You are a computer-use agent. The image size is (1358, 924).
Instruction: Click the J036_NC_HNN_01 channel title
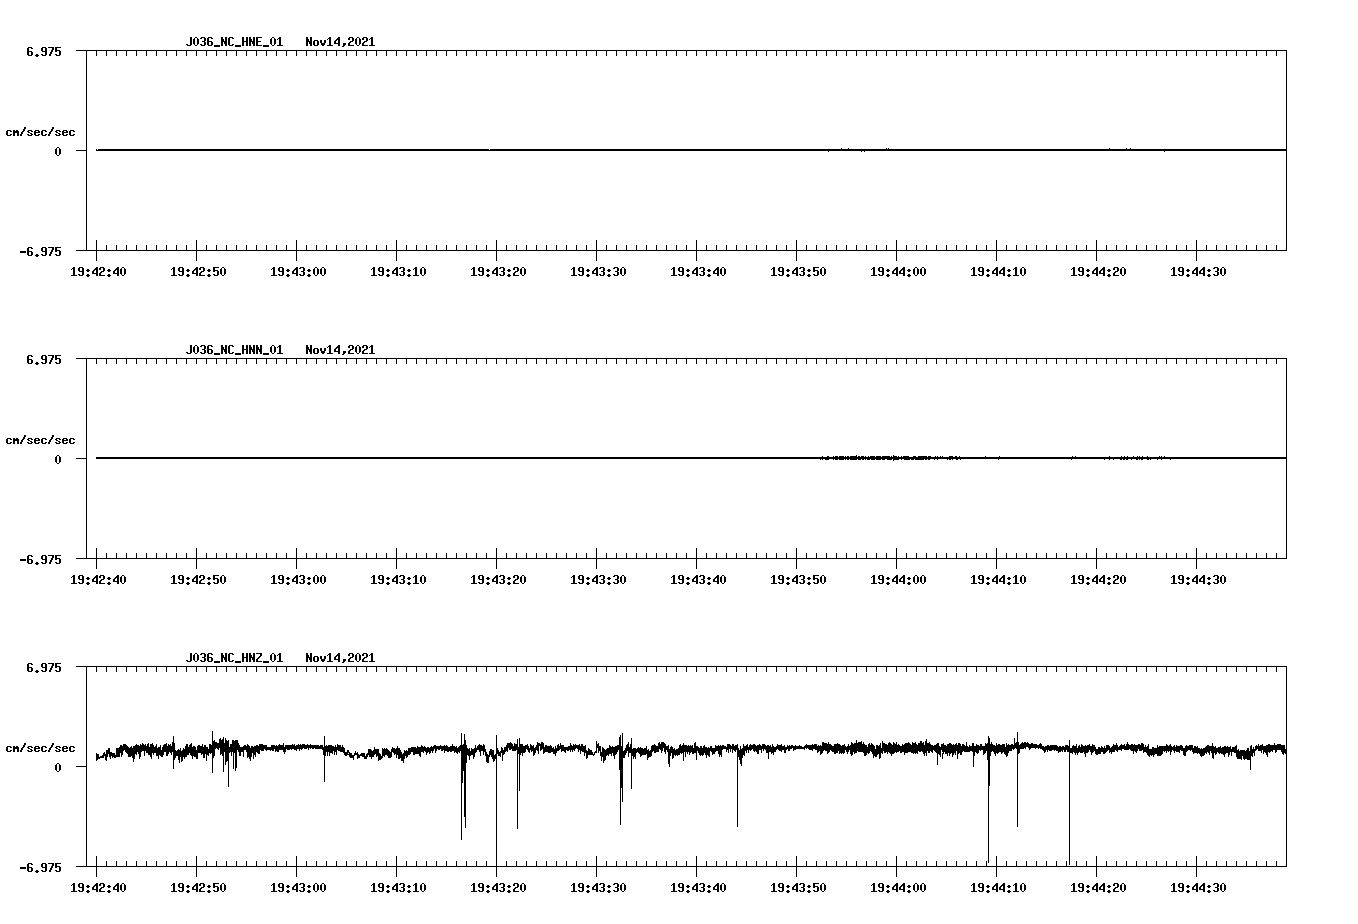pyautogui.click(x=234, y=350)
